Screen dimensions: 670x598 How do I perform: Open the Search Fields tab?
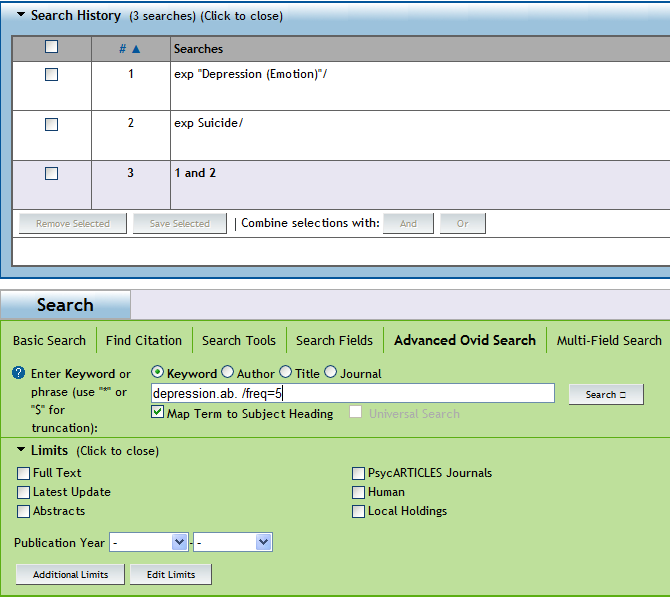click(334, 340)
